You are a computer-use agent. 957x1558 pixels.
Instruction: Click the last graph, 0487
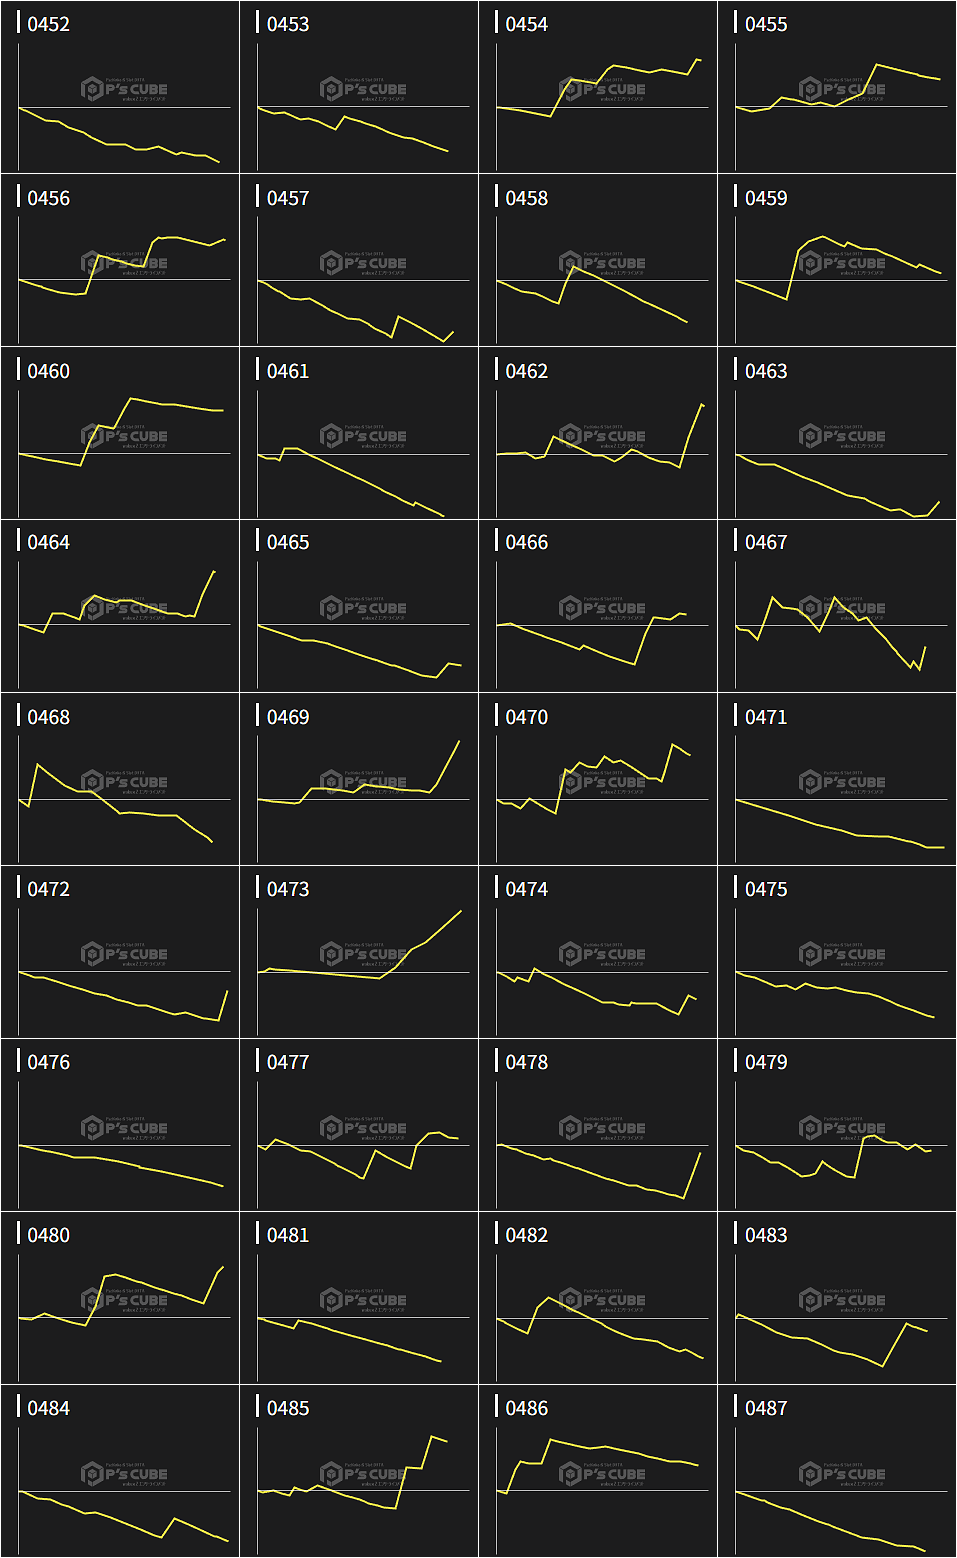837,1472
